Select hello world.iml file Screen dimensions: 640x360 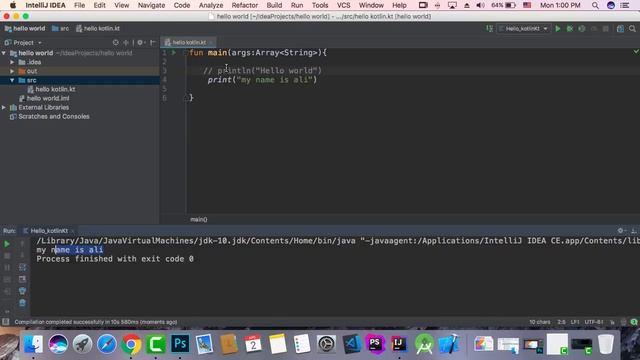44,98
